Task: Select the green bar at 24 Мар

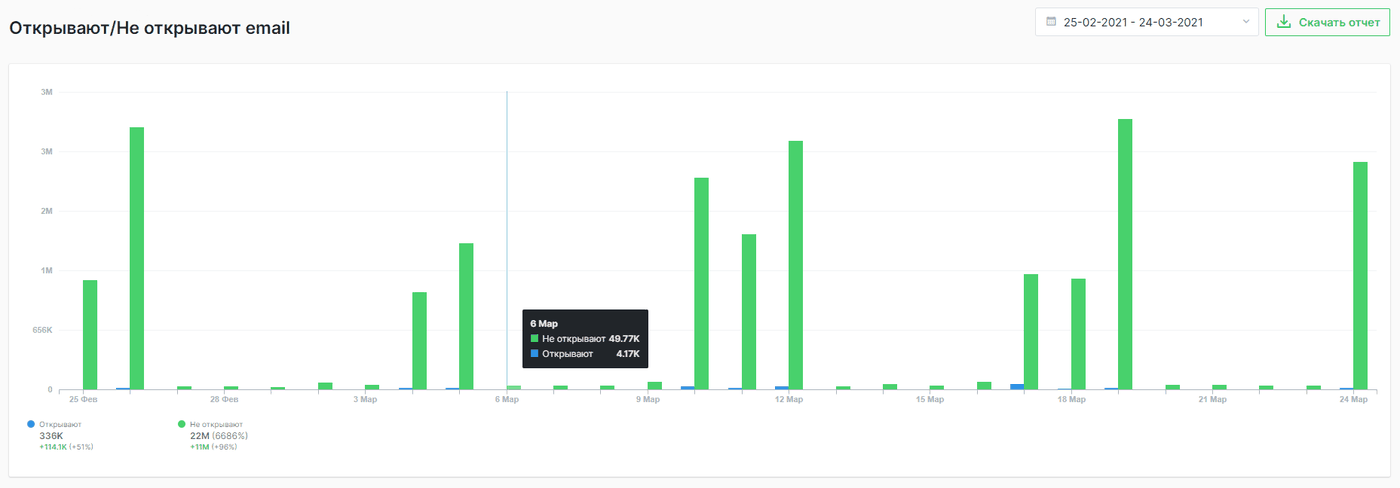Action: [x=1360, y=276]
